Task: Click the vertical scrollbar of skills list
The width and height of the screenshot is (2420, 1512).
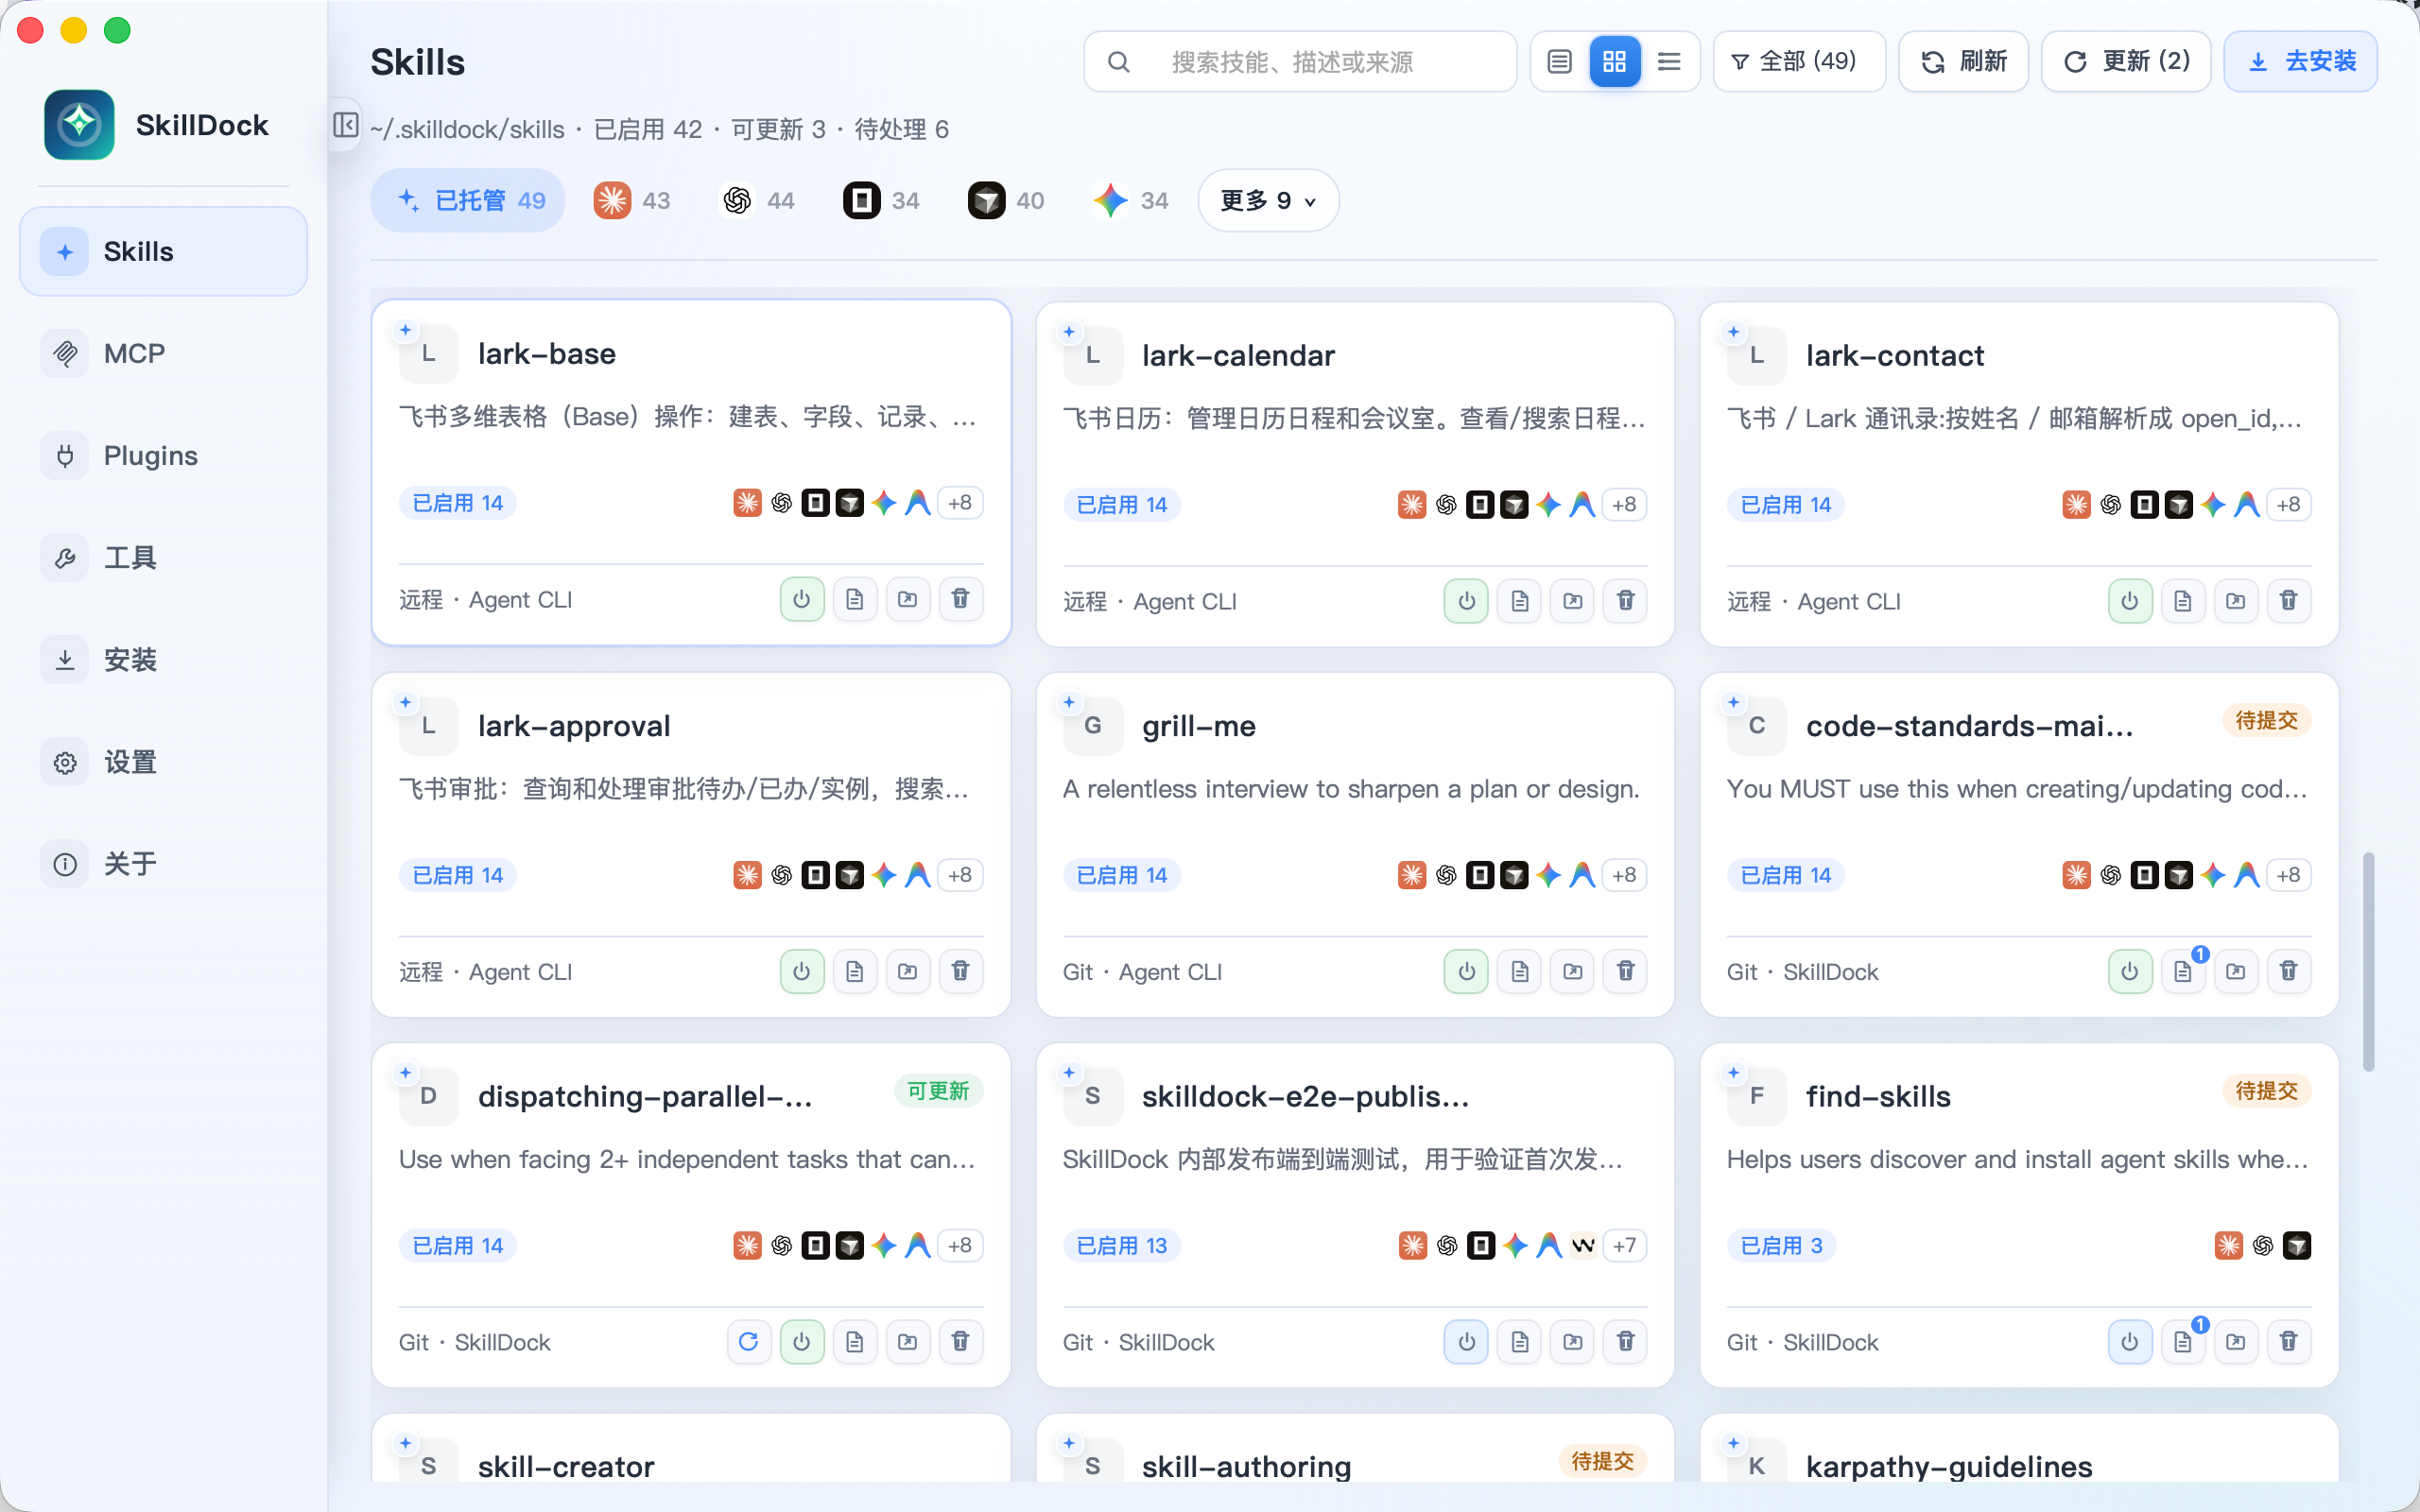Action: pos(2368,961)
